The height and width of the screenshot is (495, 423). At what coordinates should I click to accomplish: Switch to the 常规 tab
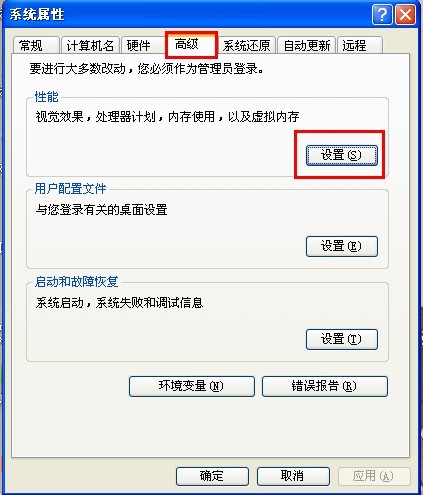click(36, 45)
